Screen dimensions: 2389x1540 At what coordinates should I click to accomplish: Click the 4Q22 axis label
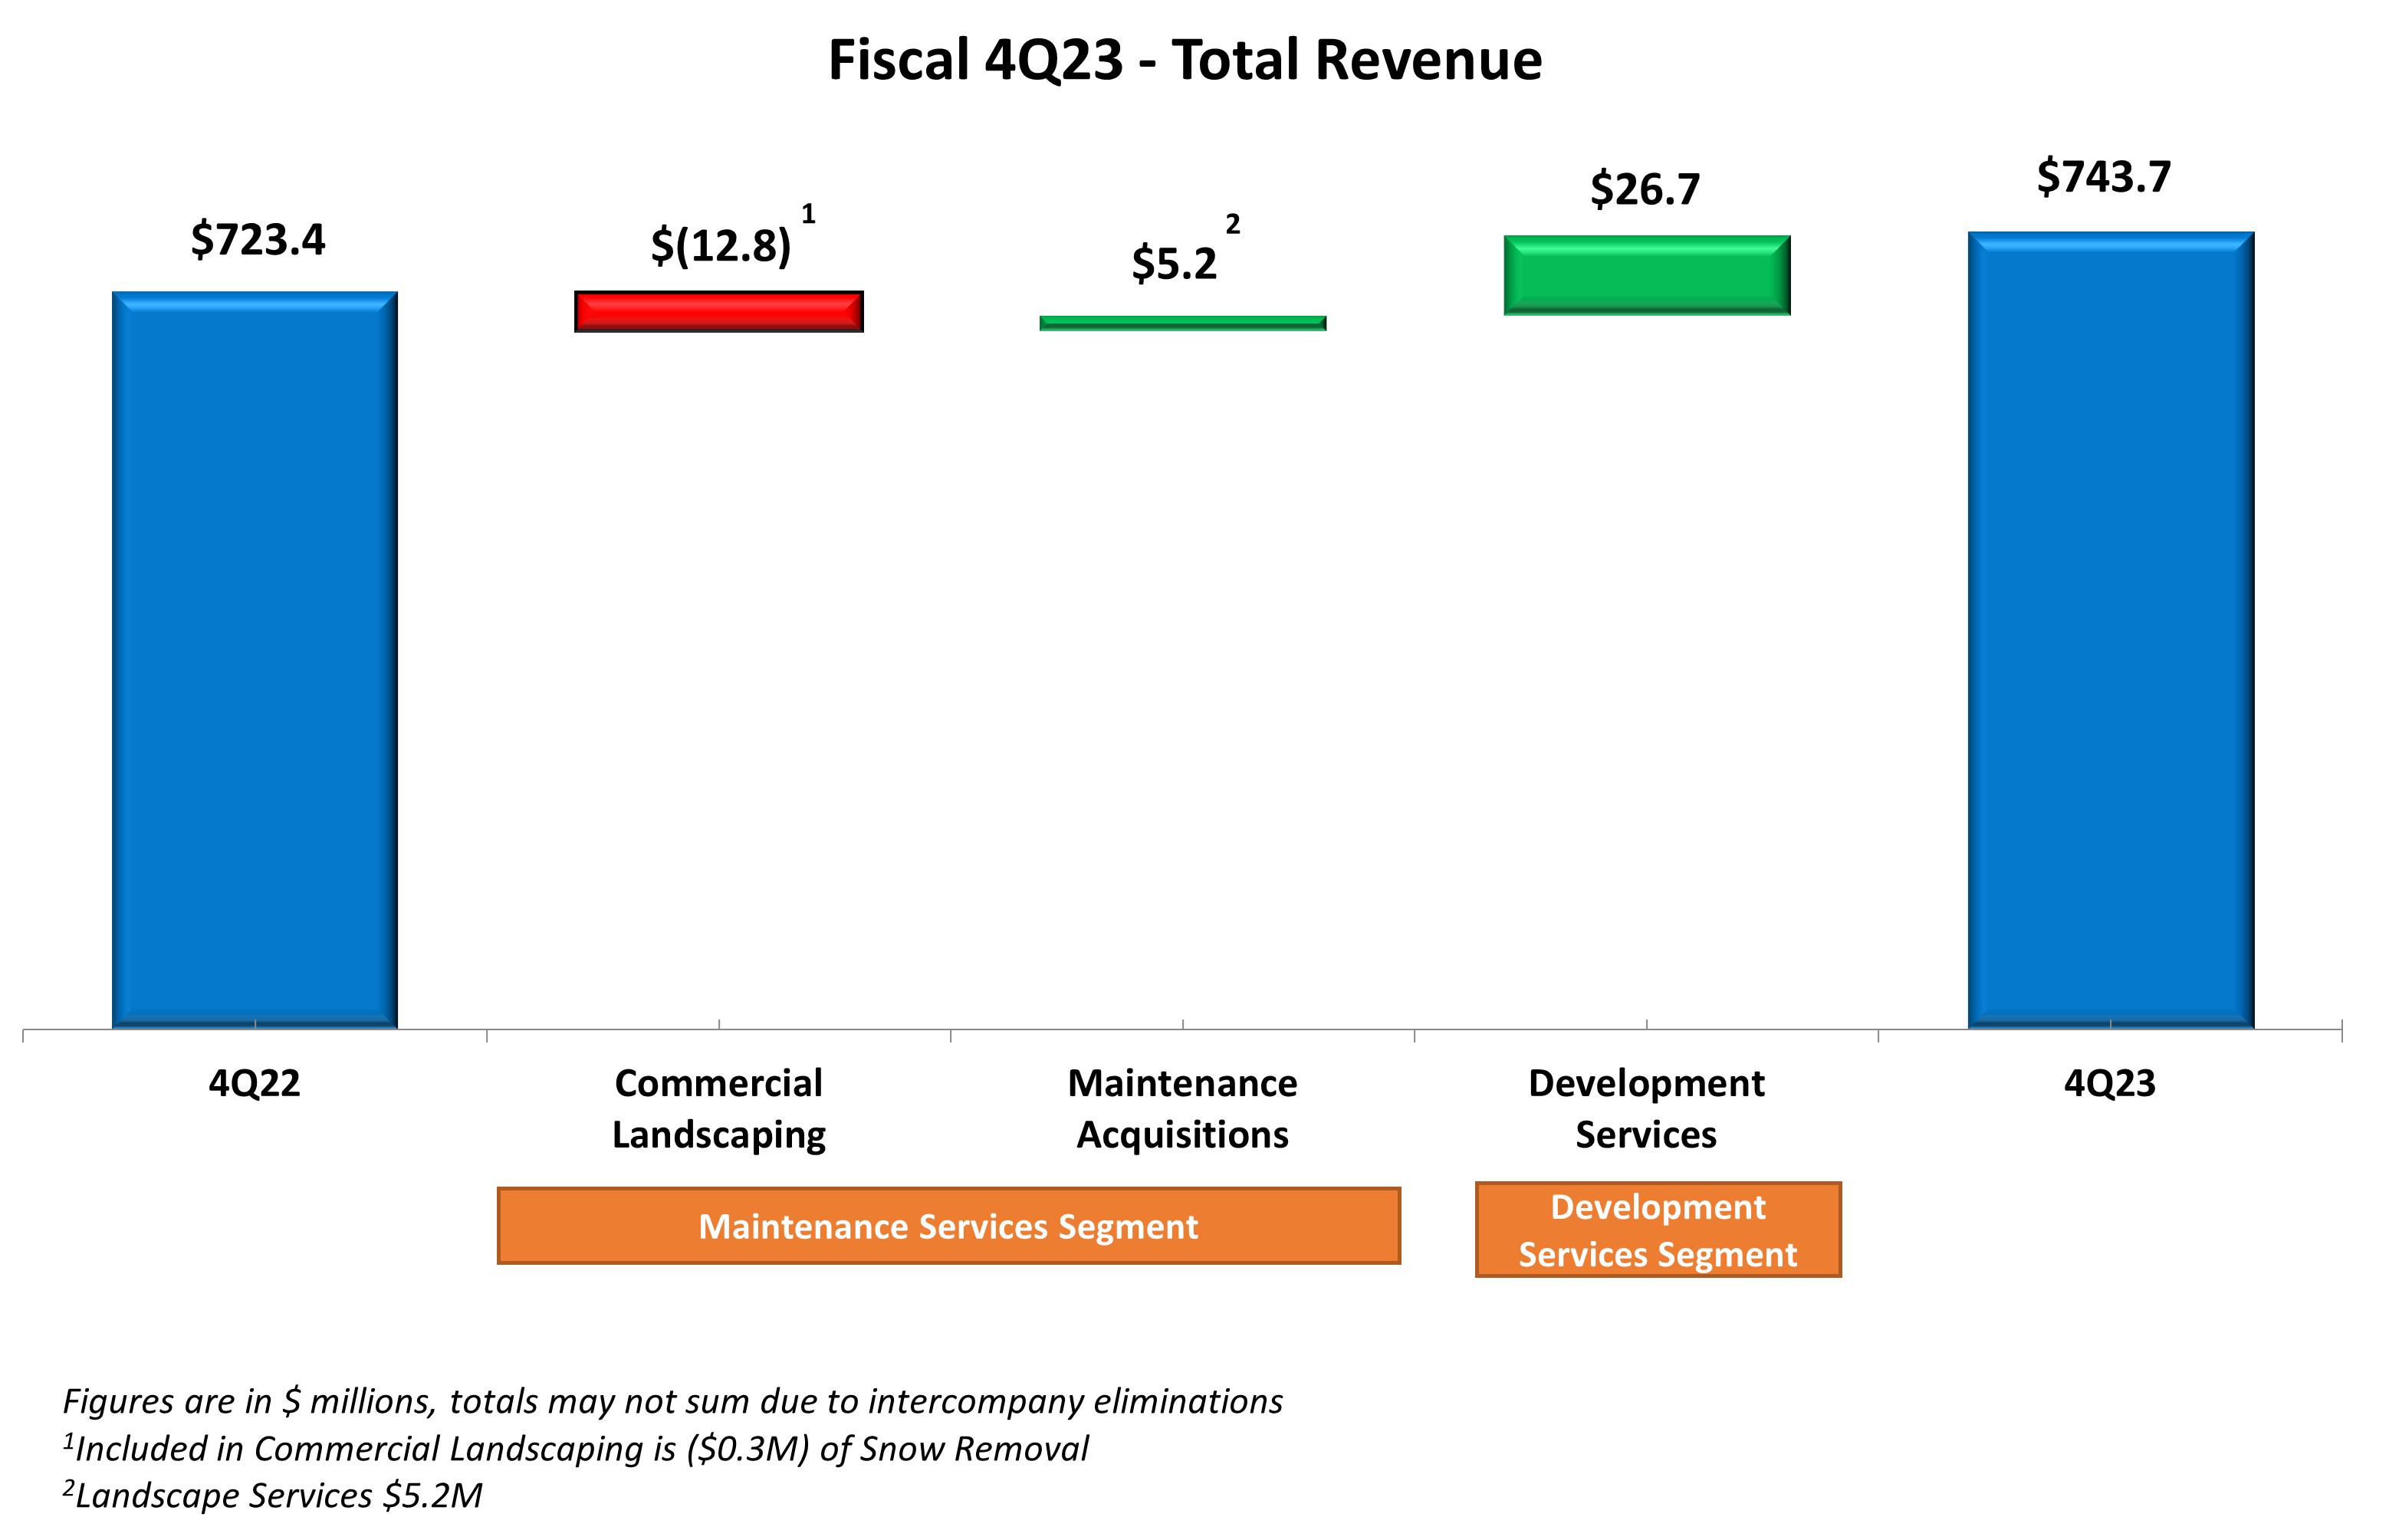coord(254,1083)
